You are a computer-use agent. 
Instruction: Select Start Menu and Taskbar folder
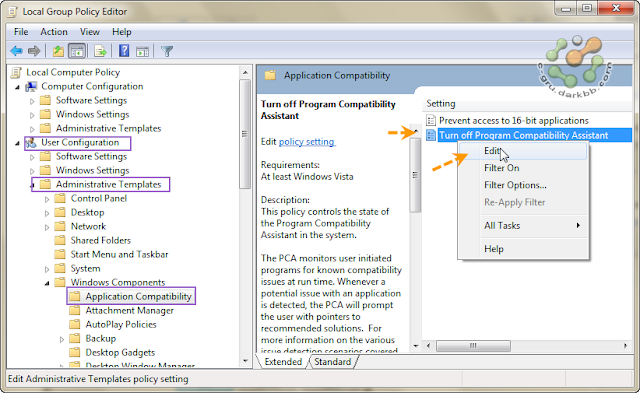119,254
